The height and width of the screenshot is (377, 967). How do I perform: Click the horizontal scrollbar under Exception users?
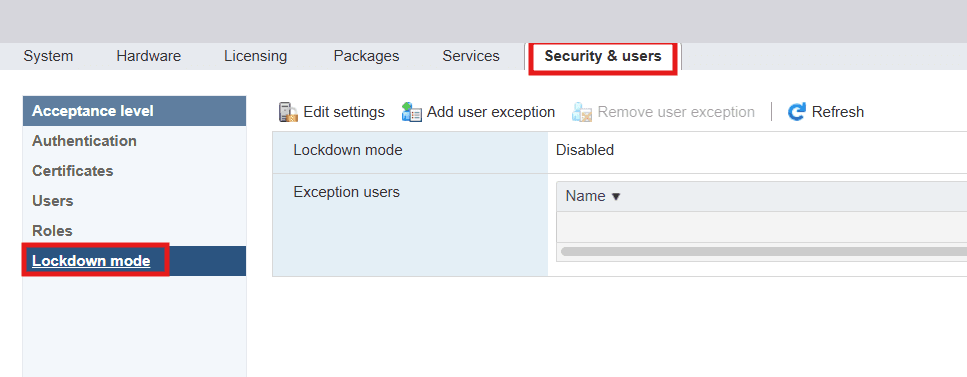[763, 252]
